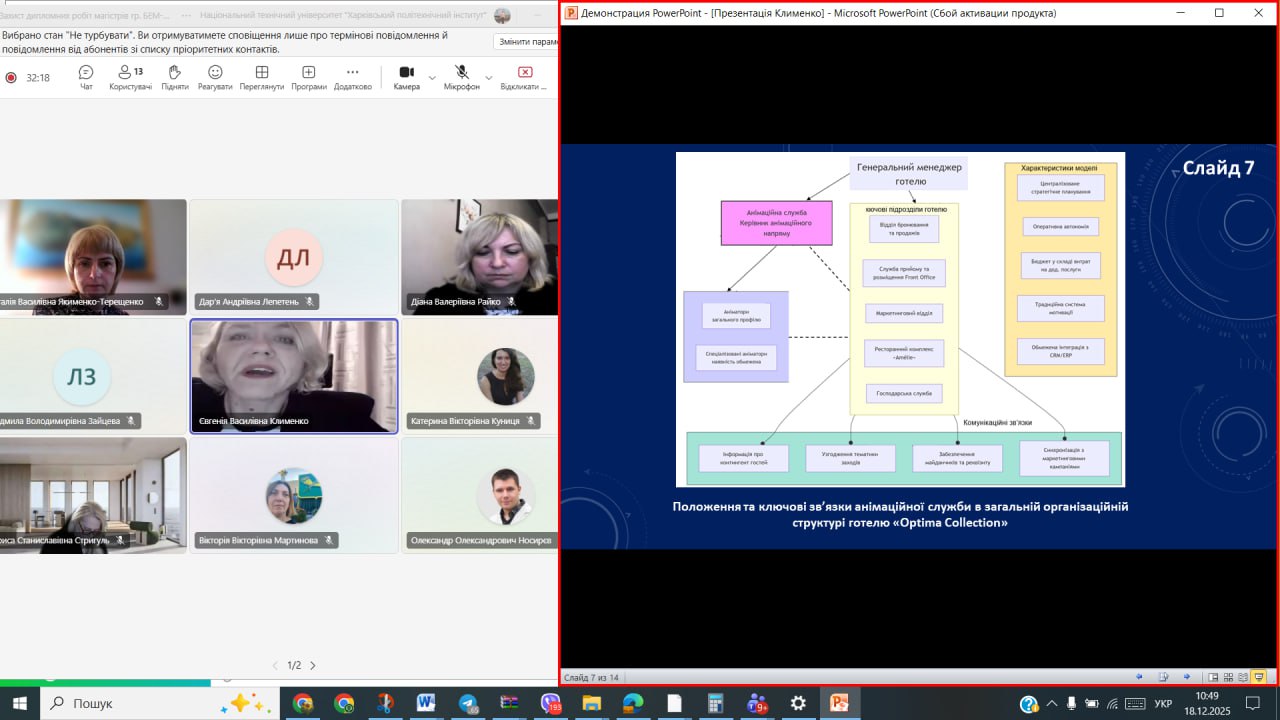The image size is (1280, 720).
Task: Expand the camera options dropdown arrow
Action: pyautogui.click(x=432, y=77)
